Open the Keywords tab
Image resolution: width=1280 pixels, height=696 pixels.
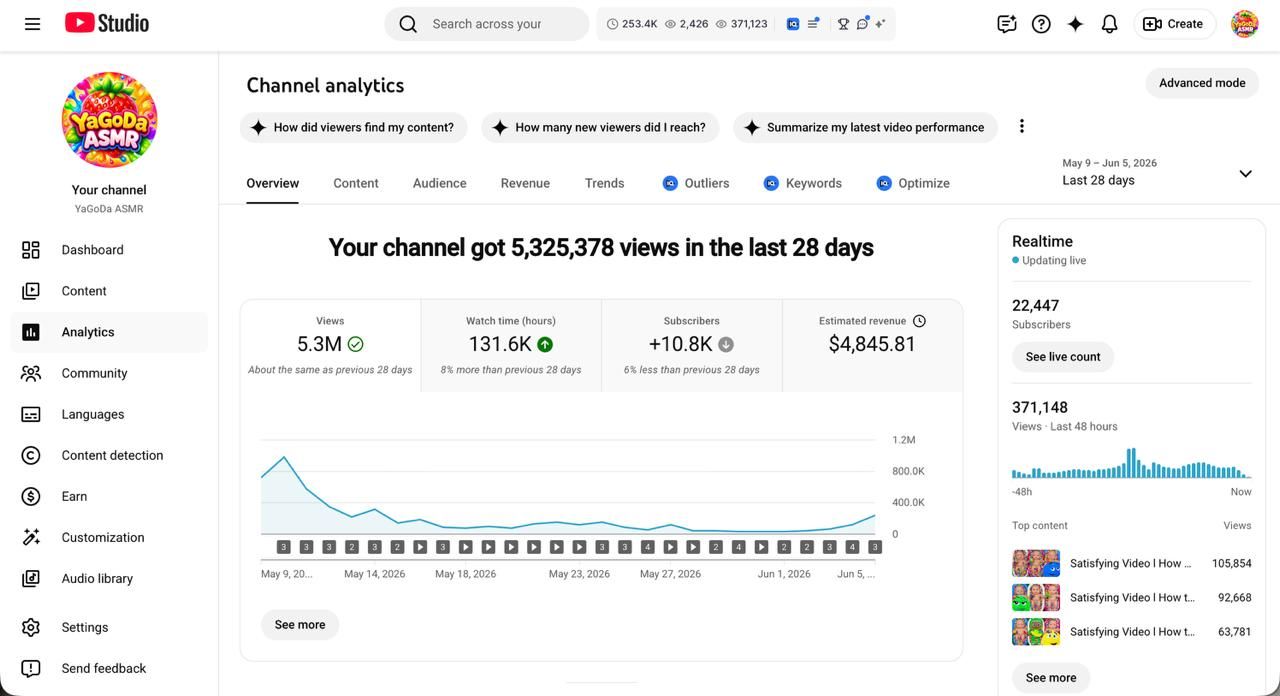pyautogui.click(x=803, y=183)
